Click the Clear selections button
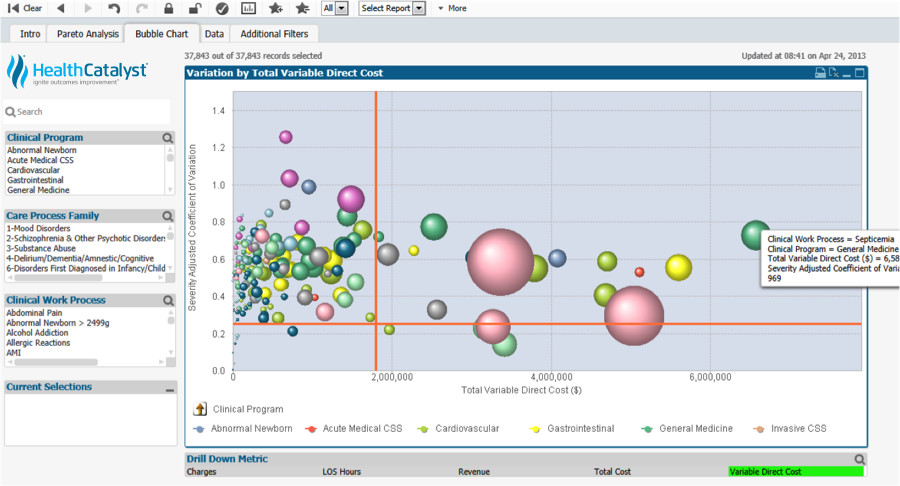Screen dimensions: 900x486 pos(25,8)
